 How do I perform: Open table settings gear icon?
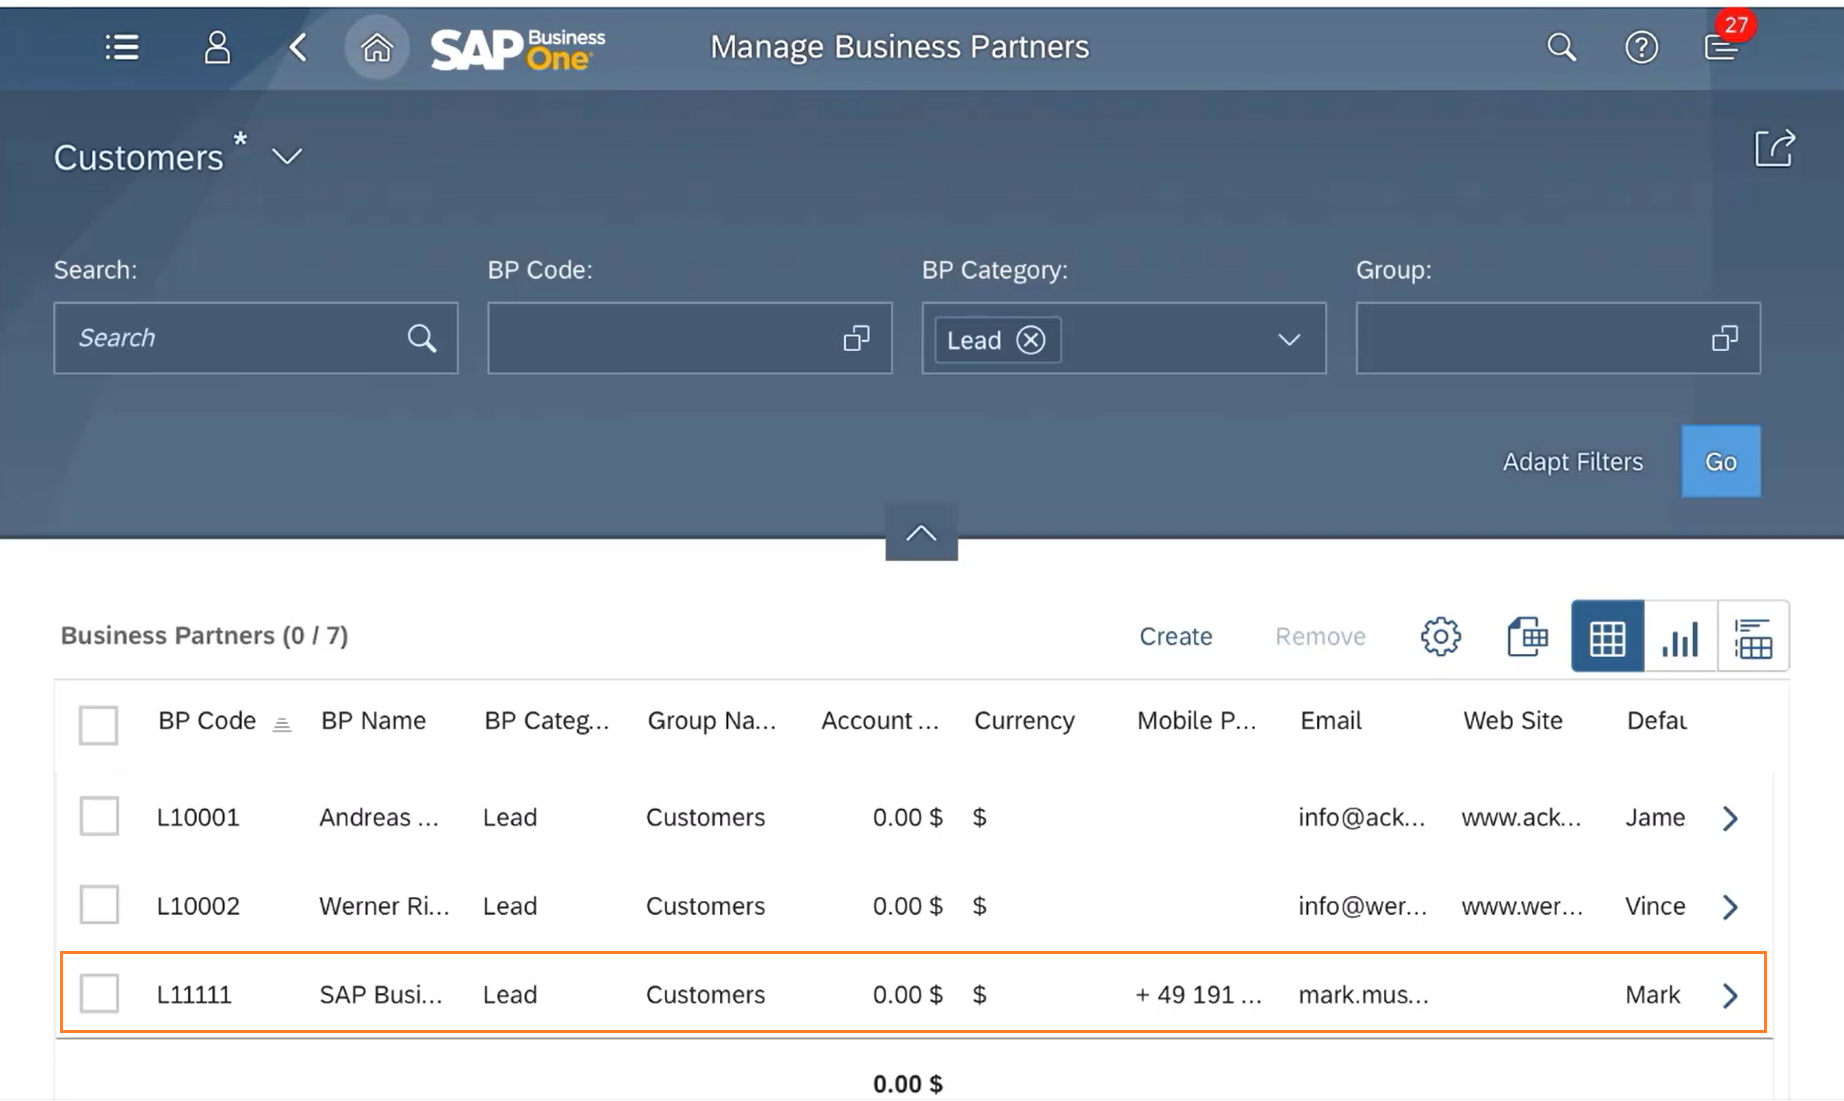[1440, 636]
